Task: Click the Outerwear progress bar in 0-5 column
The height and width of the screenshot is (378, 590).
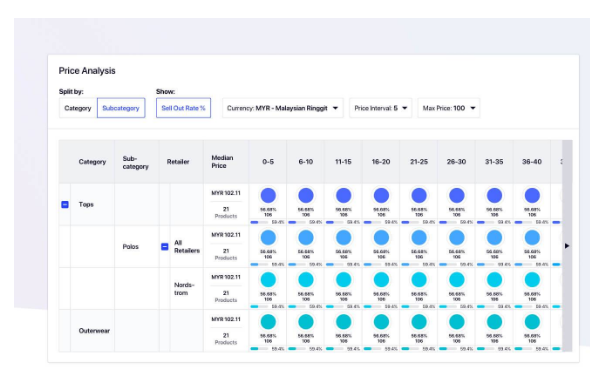Action: pyautogui.click(x=259, y=349)
